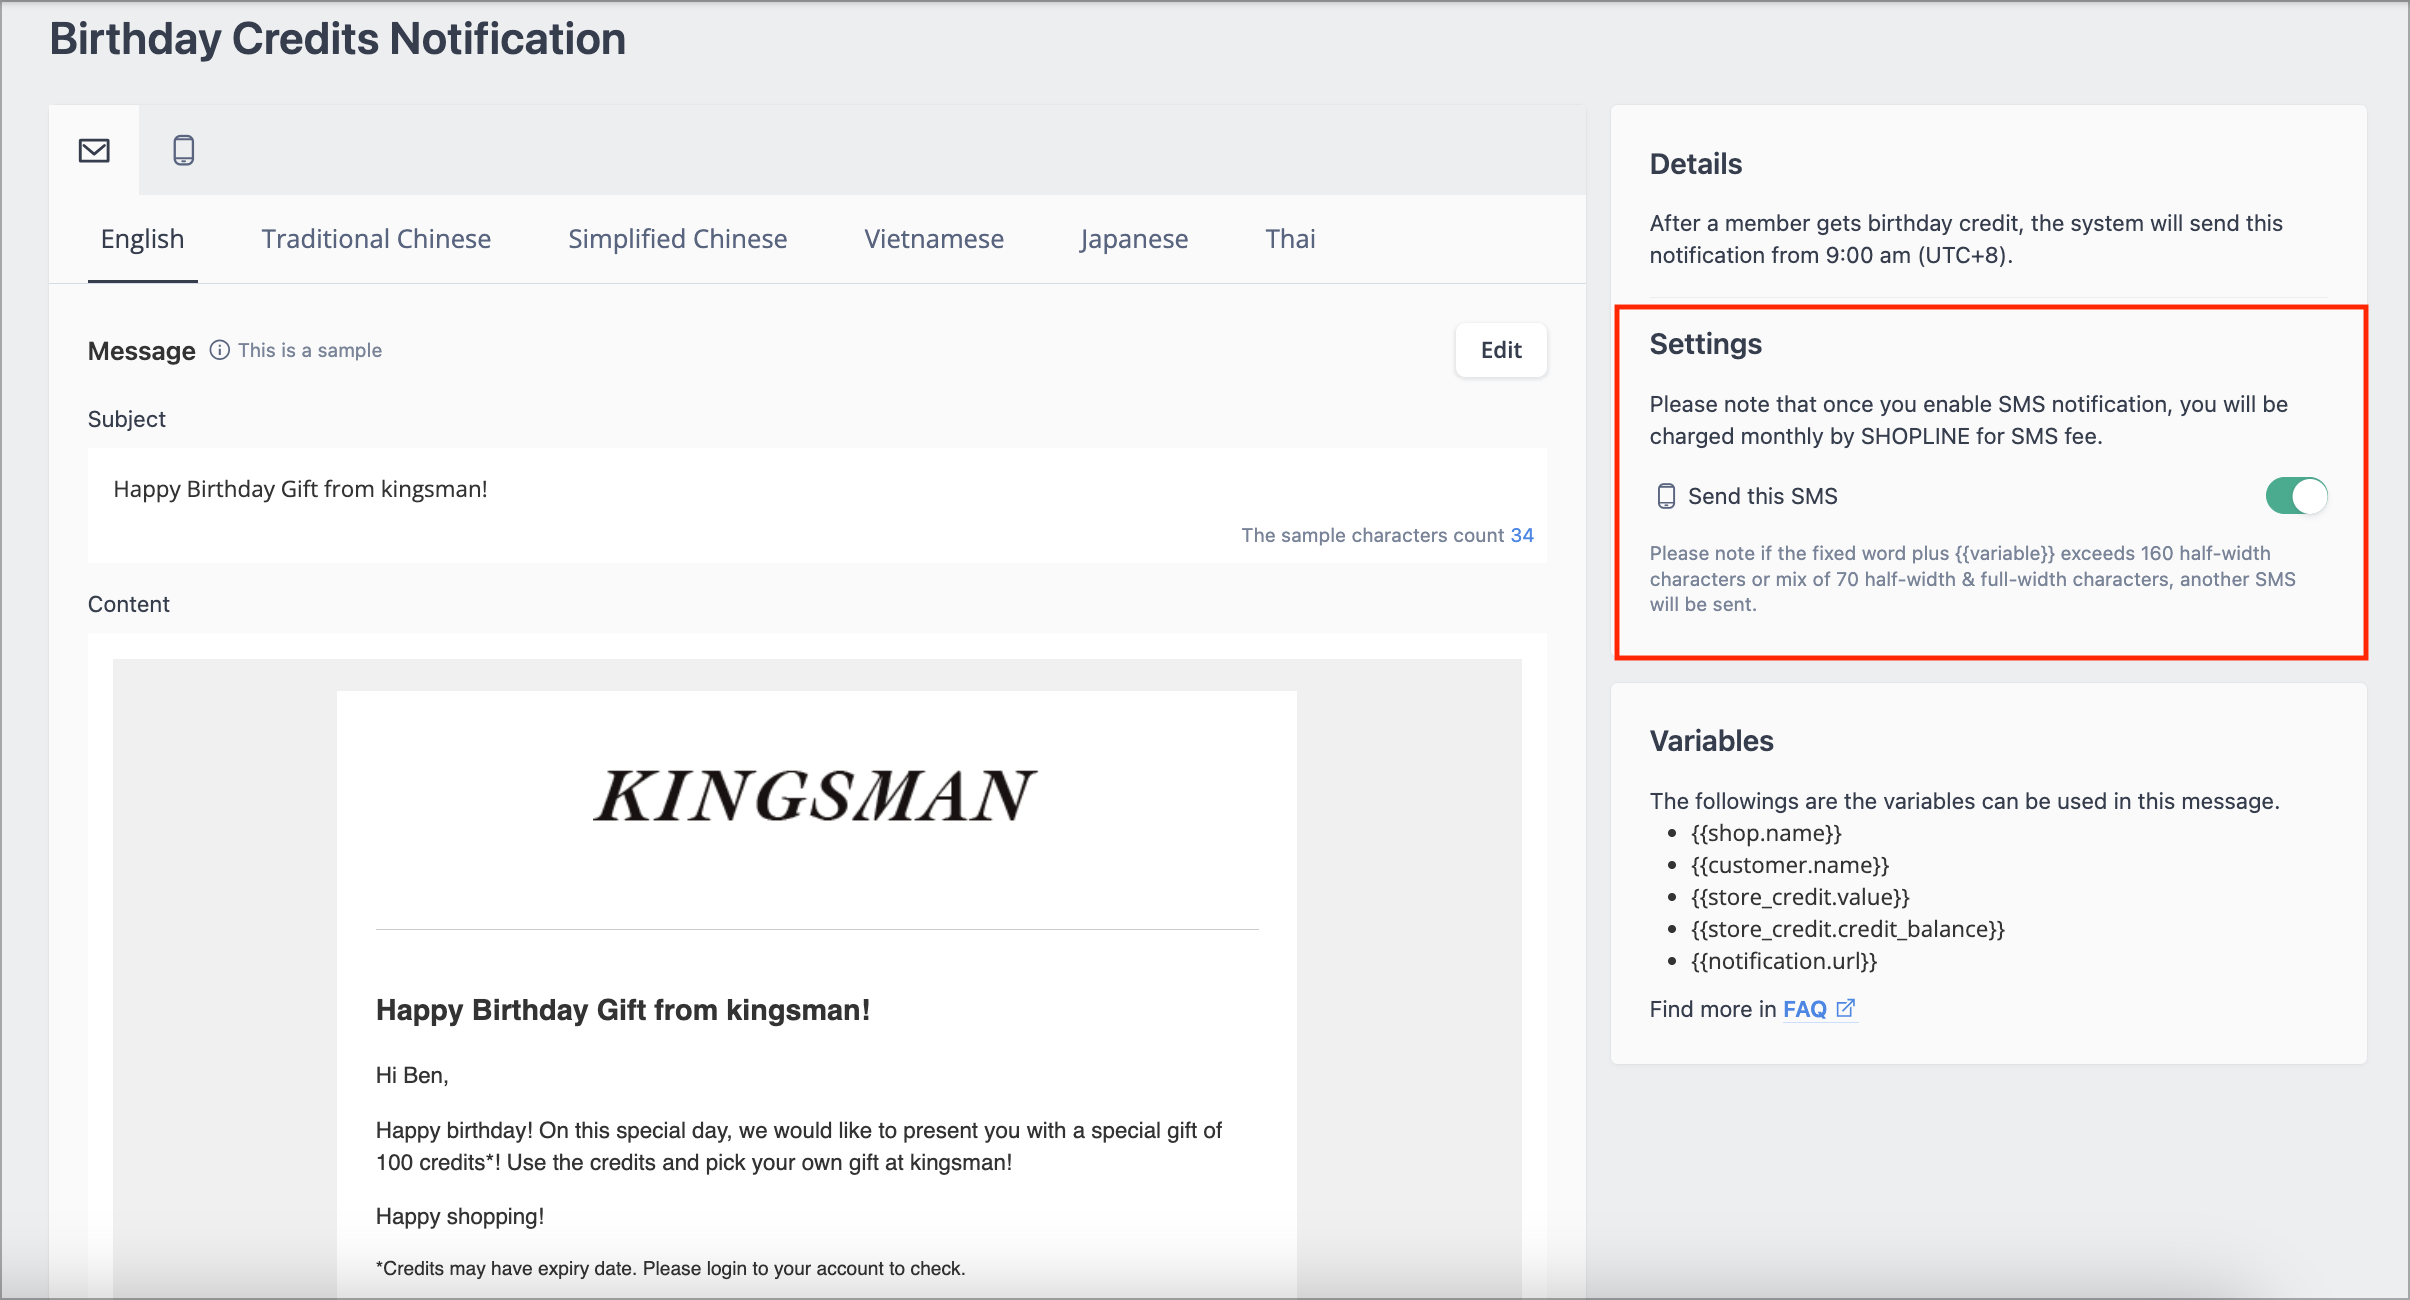Click the {{customer.name}} variable
Screen dimensions: 2410x1300
[1790, 865]
